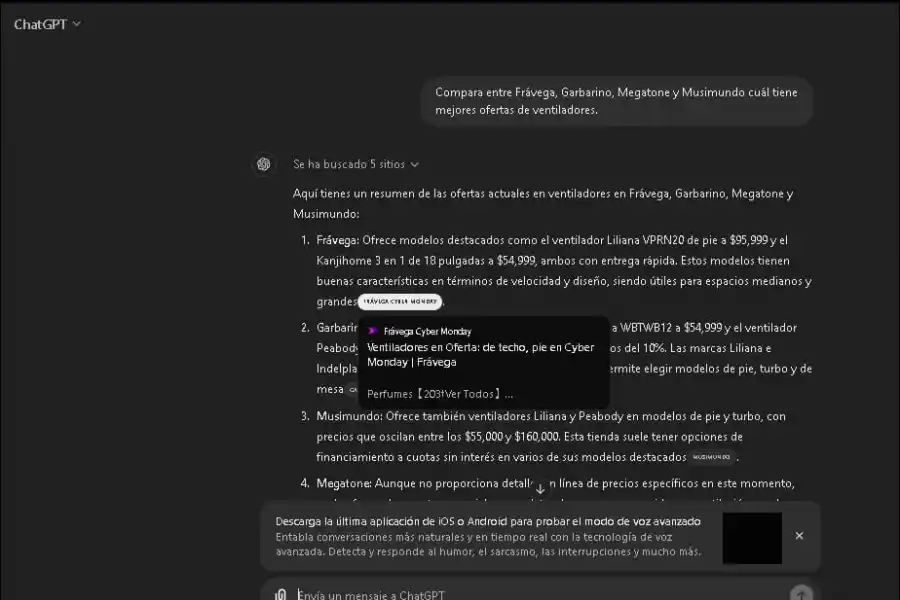Click the scroll-to-bottom arrow icon
The height and width of the screenshot is (600, 900).
(540, 487)
